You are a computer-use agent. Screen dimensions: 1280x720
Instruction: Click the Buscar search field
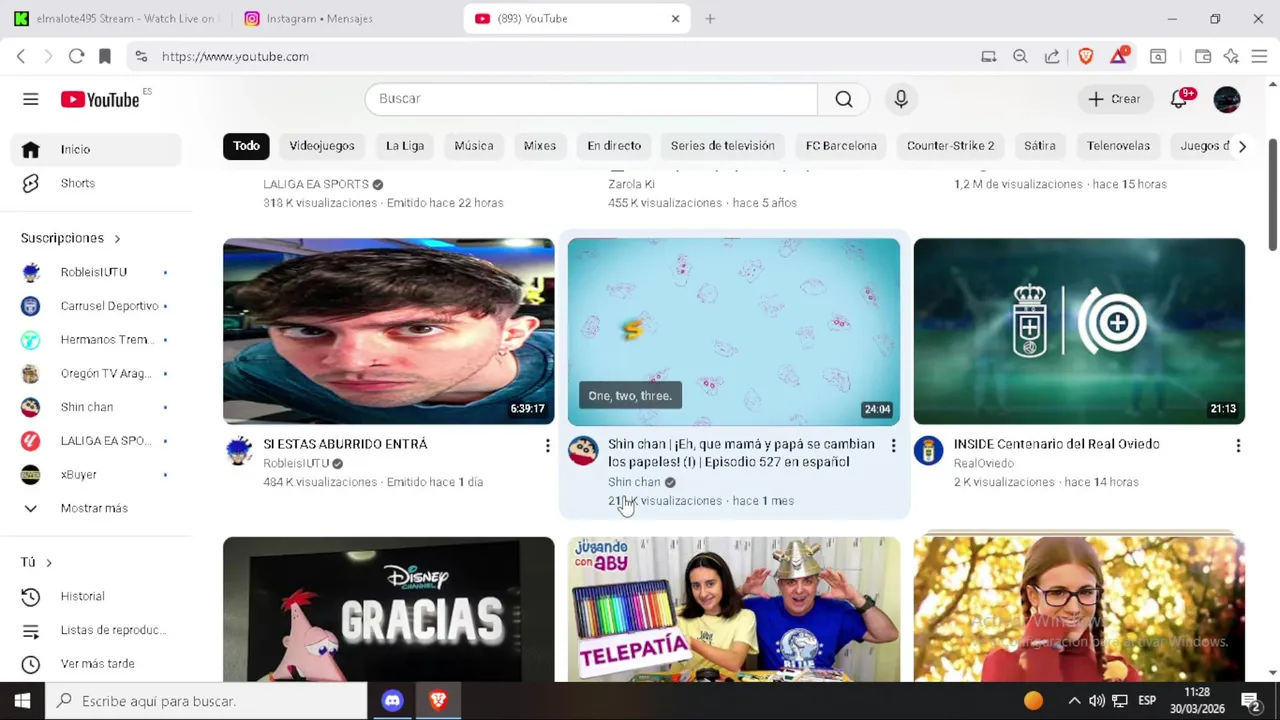click(592, 99)
